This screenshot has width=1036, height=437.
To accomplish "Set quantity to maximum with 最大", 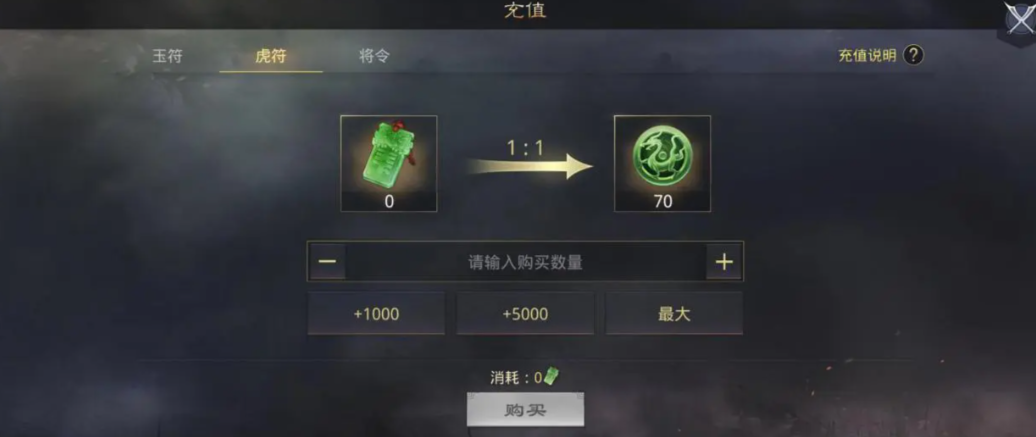I will click(674, 313).
